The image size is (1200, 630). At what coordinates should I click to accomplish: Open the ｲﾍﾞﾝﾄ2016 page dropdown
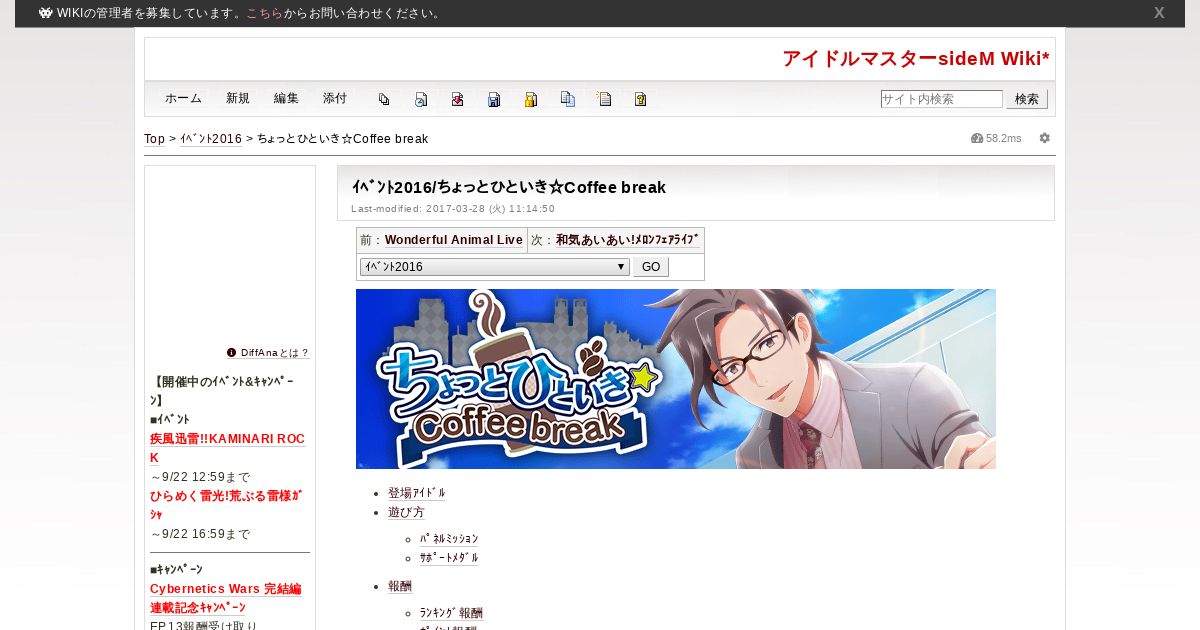coord(495,267)
